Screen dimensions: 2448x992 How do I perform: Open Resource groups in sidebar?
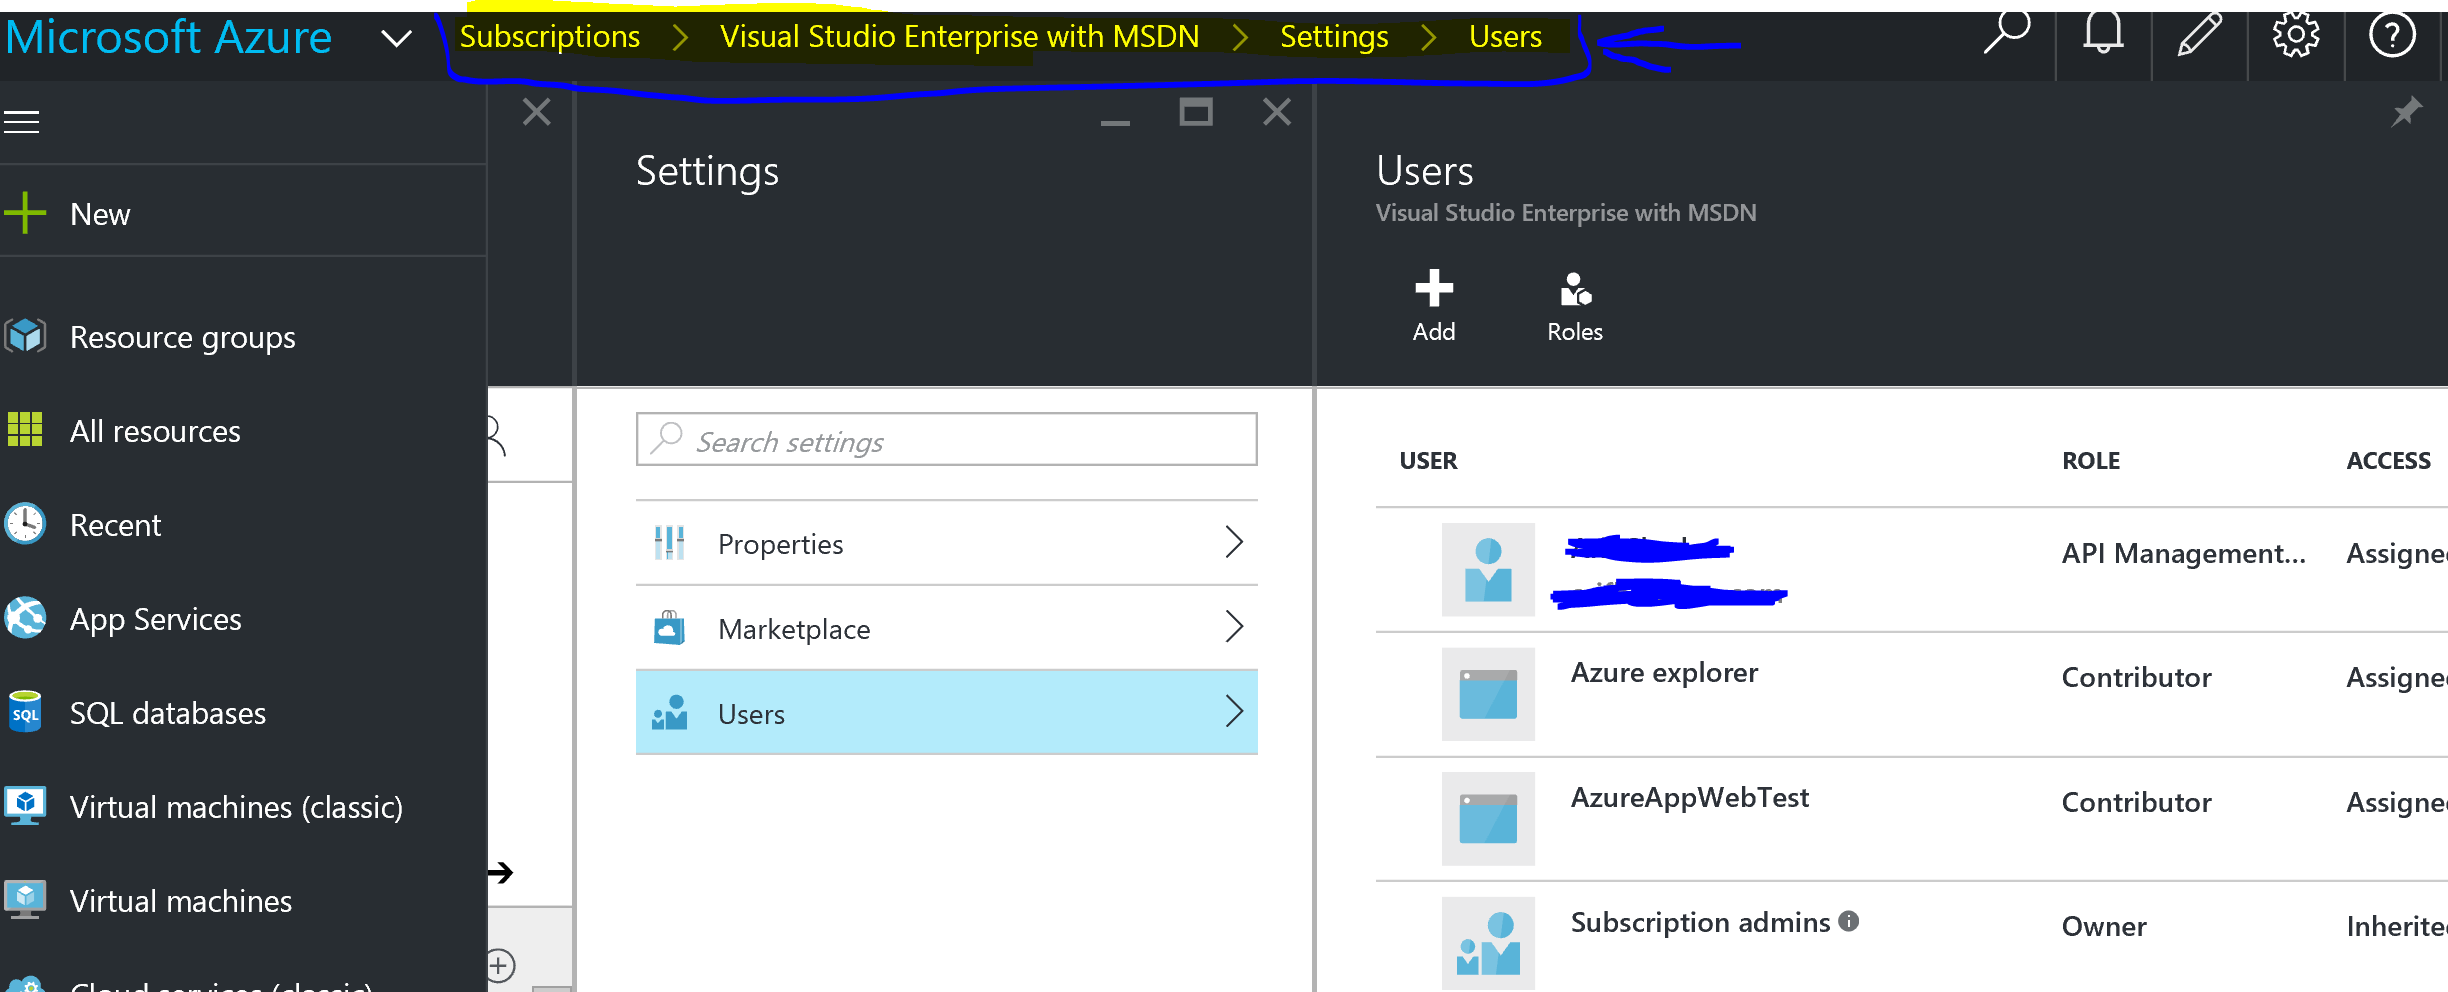(183, 338)
